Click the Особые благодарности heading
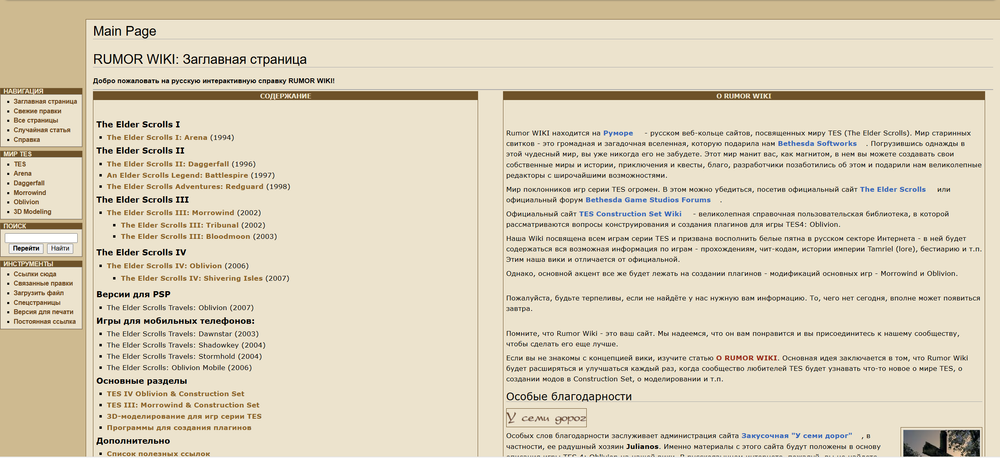This screenshot has width=1000, height=458. (569, 397)
